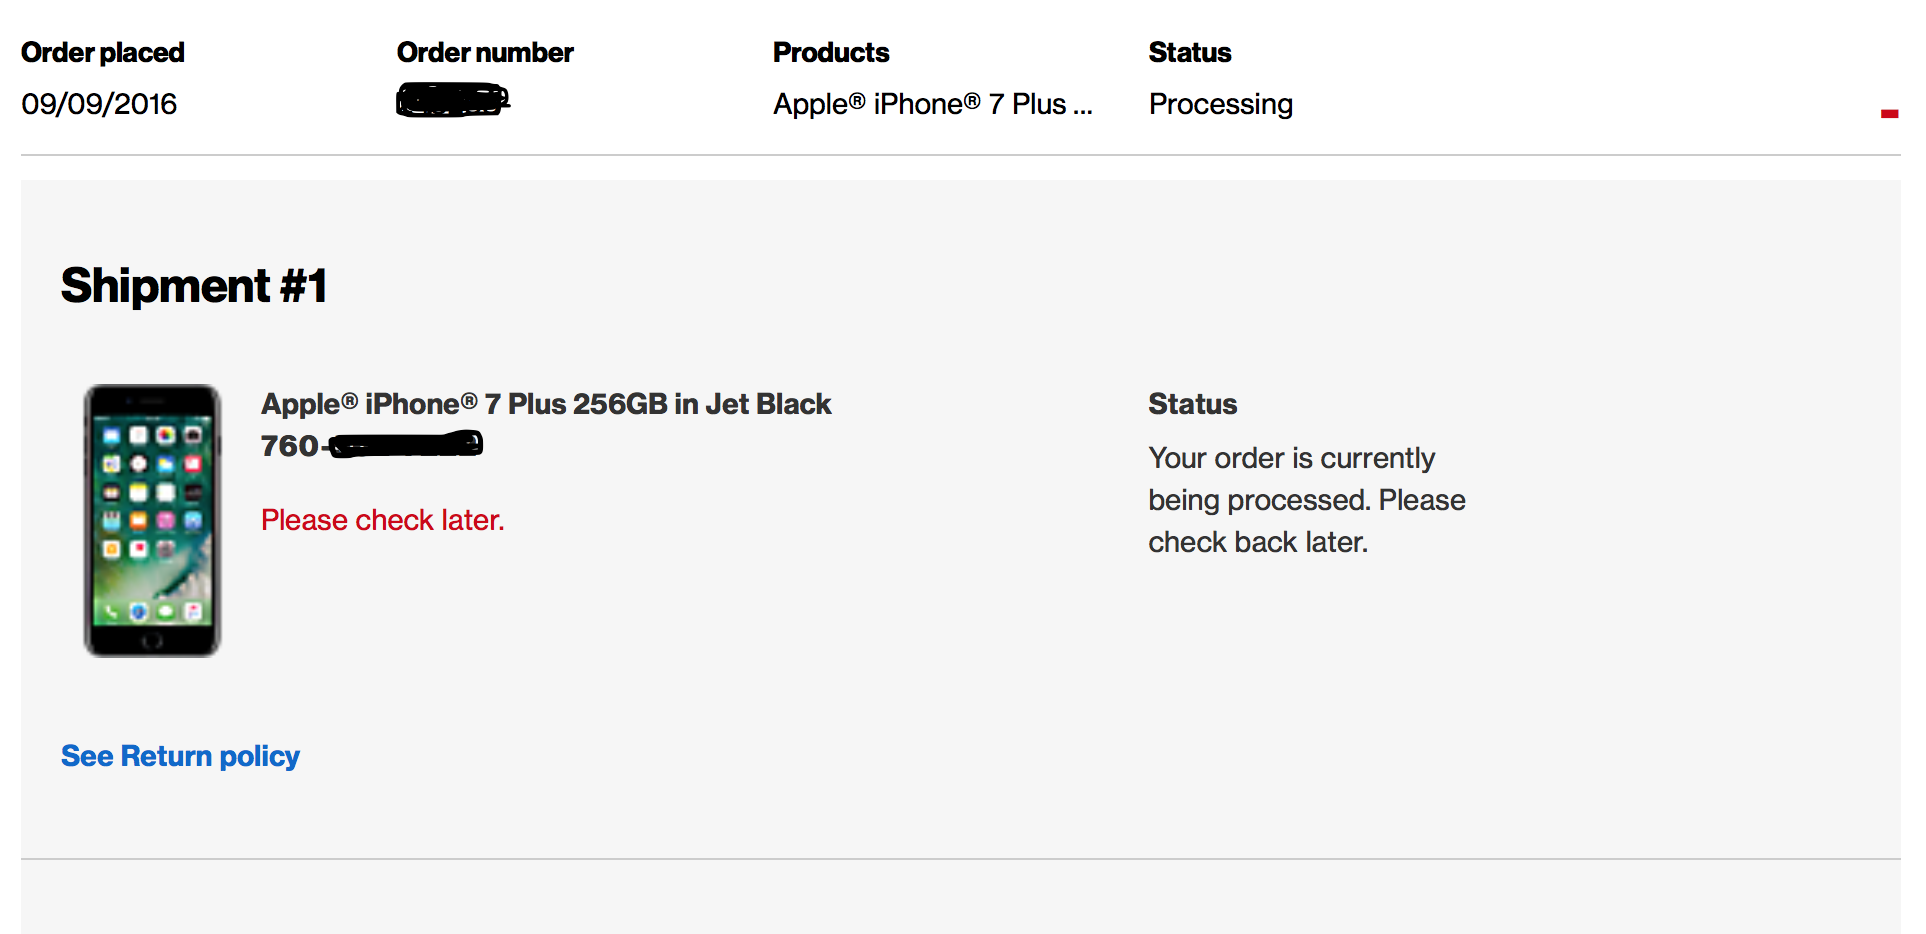Click the iPhone 7 Plus product thumbnail
1926x934 pixels.
152,520
